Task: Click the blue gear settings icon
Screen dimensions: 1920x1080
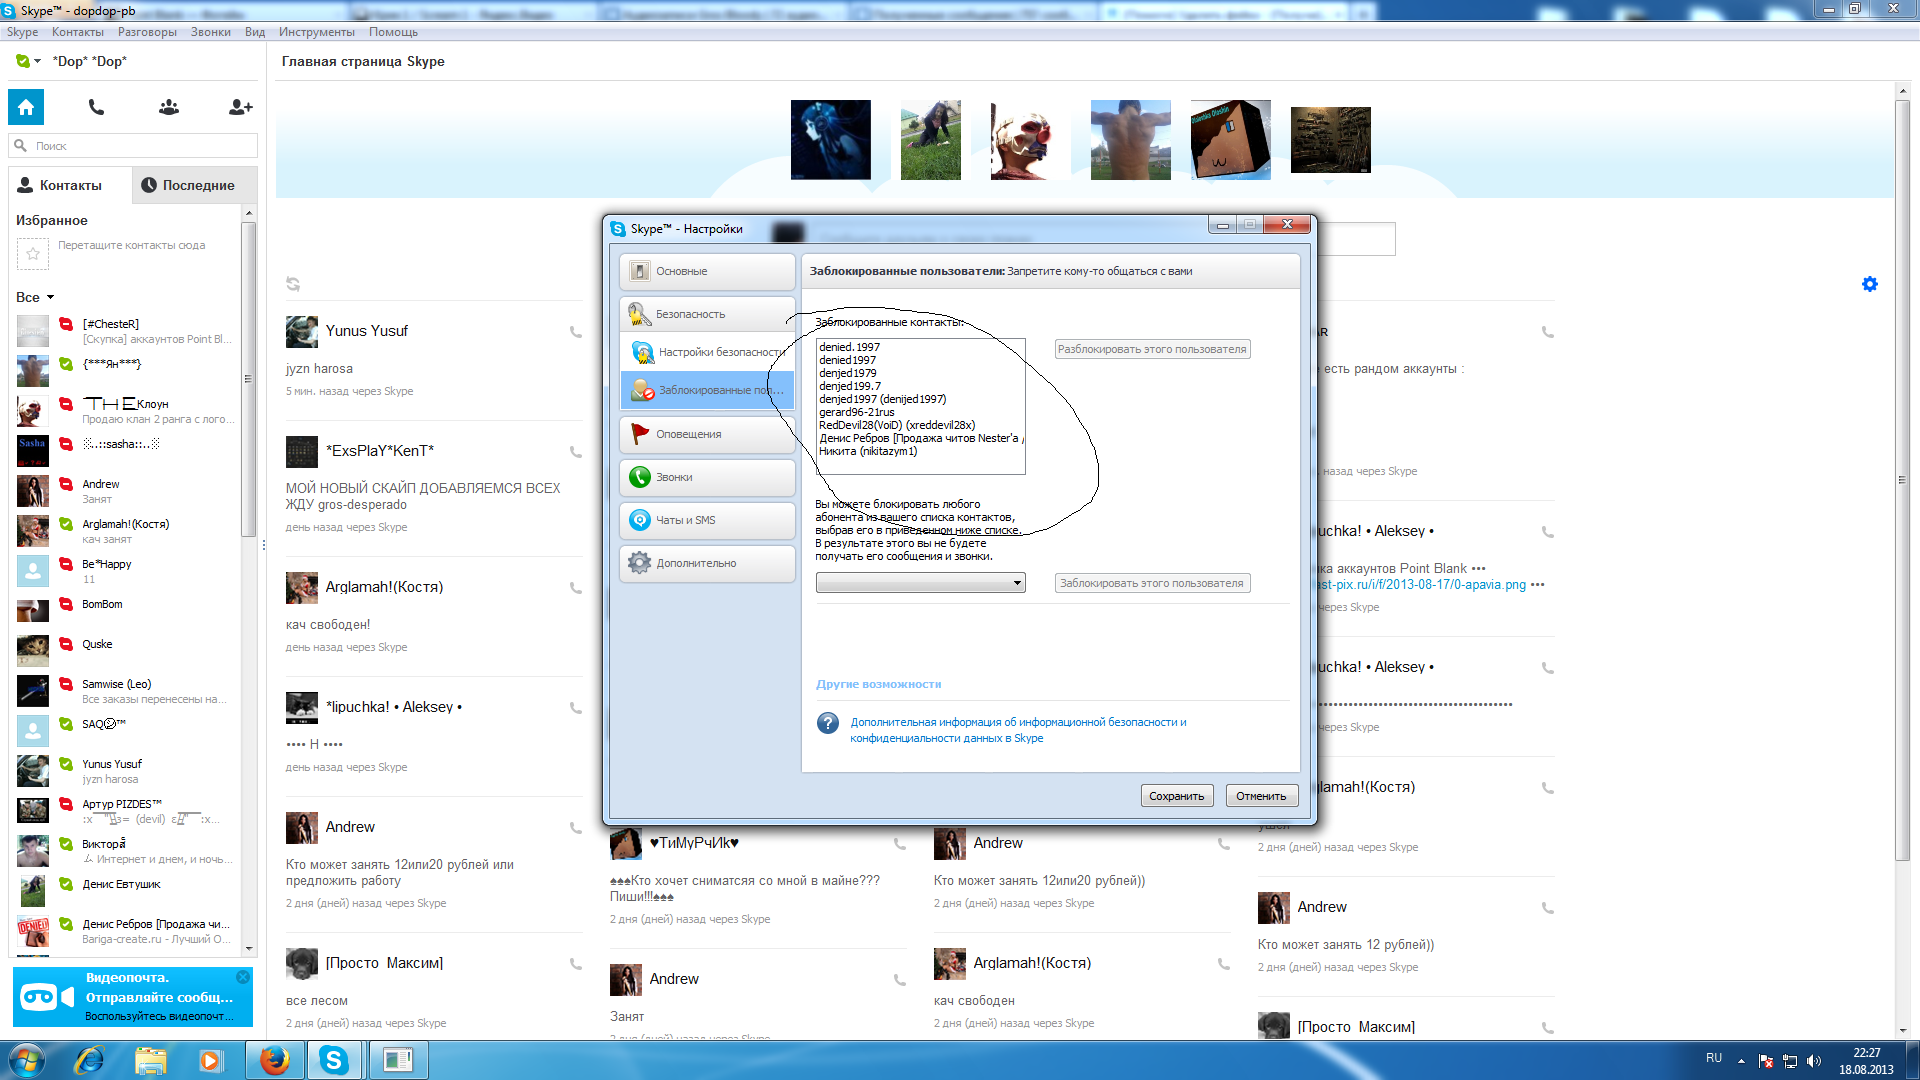Action: coord(1869,284)
